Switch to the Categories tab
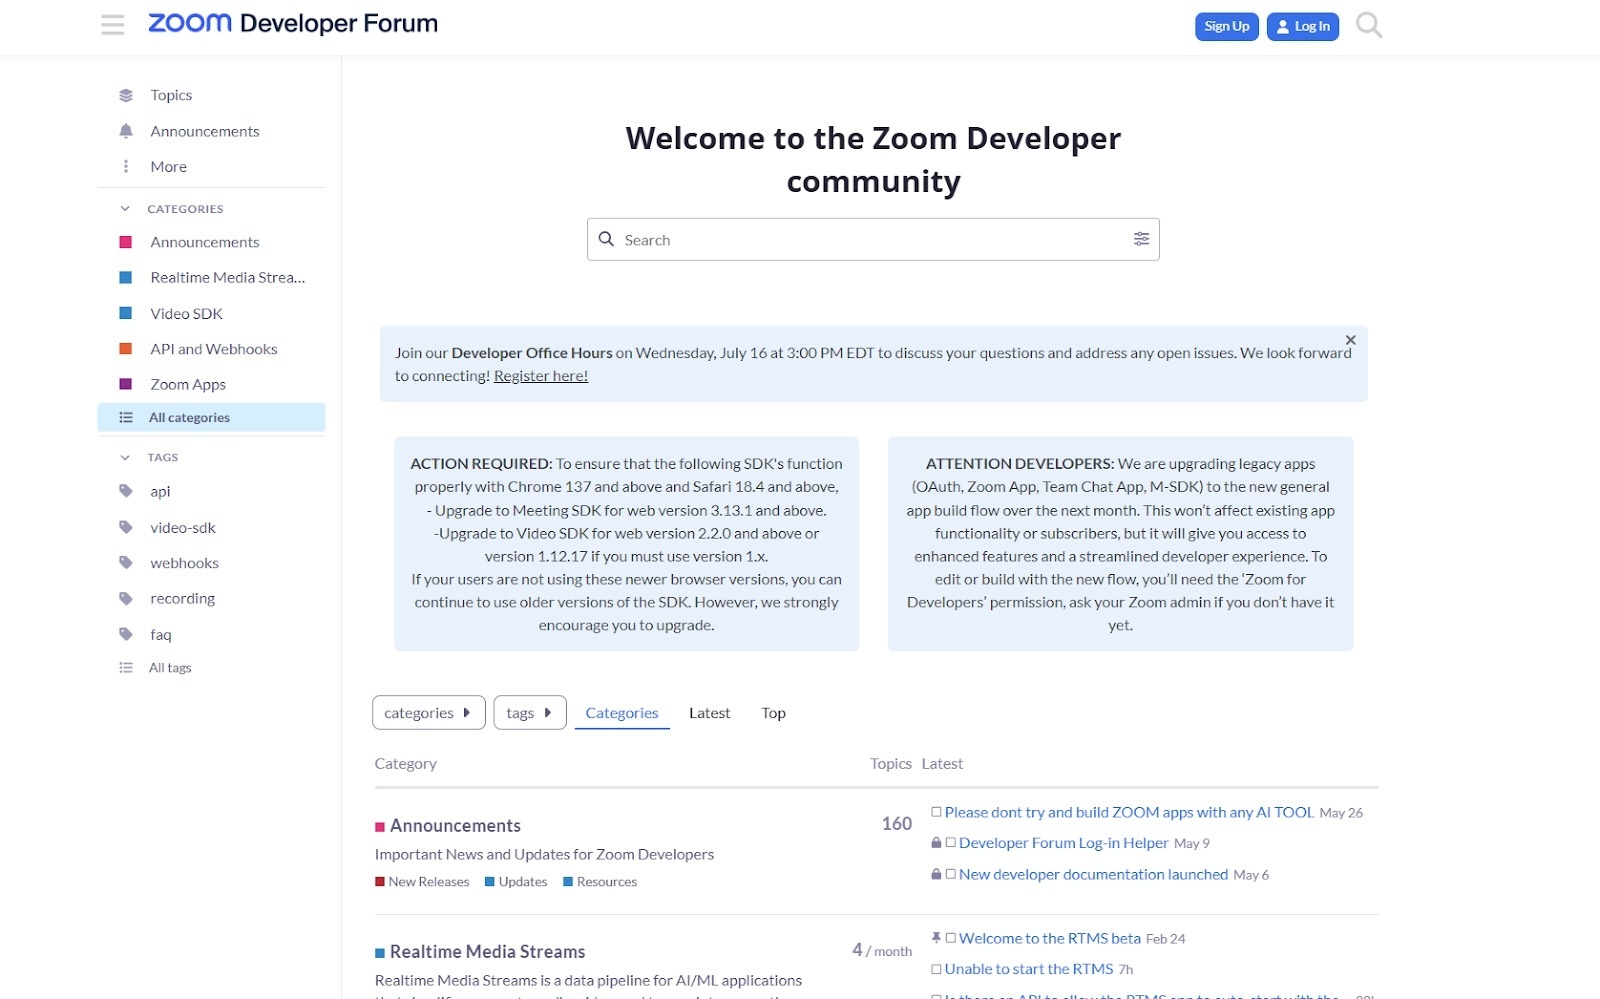The height and width of the screenshot is (999, 1600). [x=622, y=713]
